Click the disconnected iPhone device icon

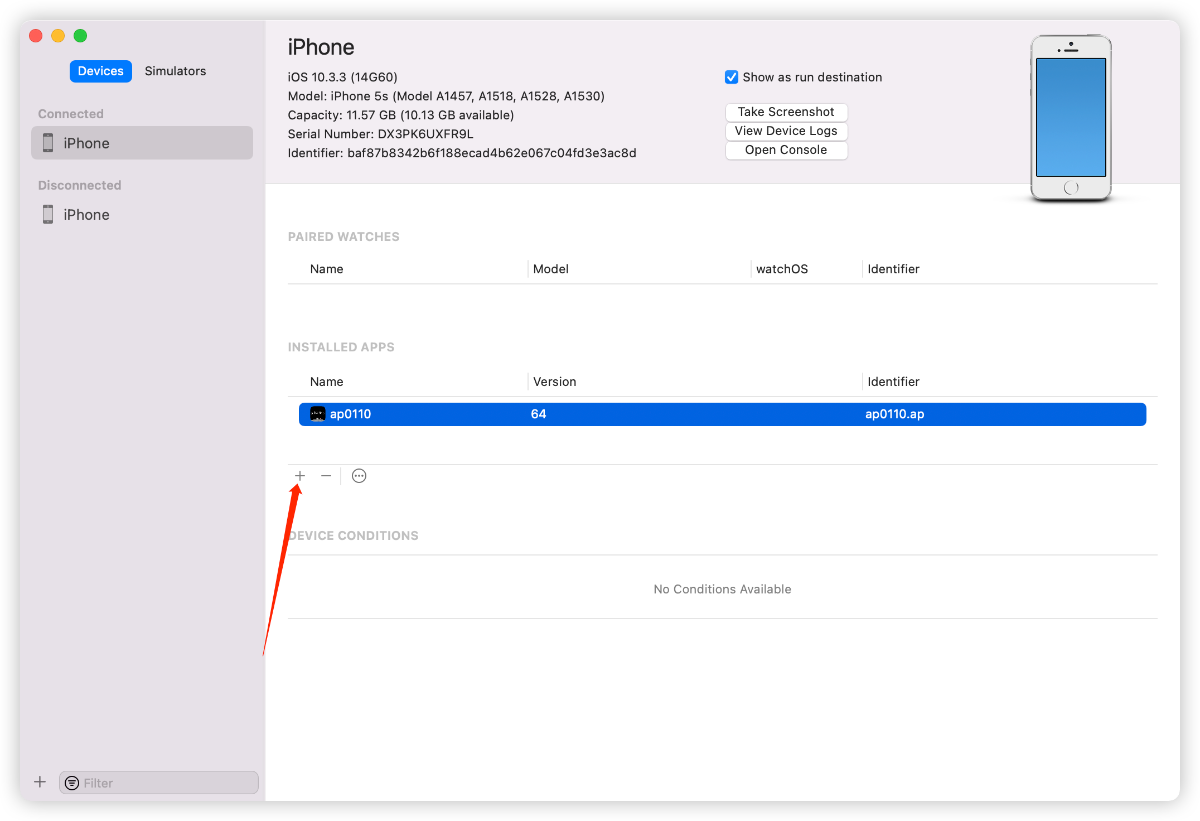click(48, 214)
